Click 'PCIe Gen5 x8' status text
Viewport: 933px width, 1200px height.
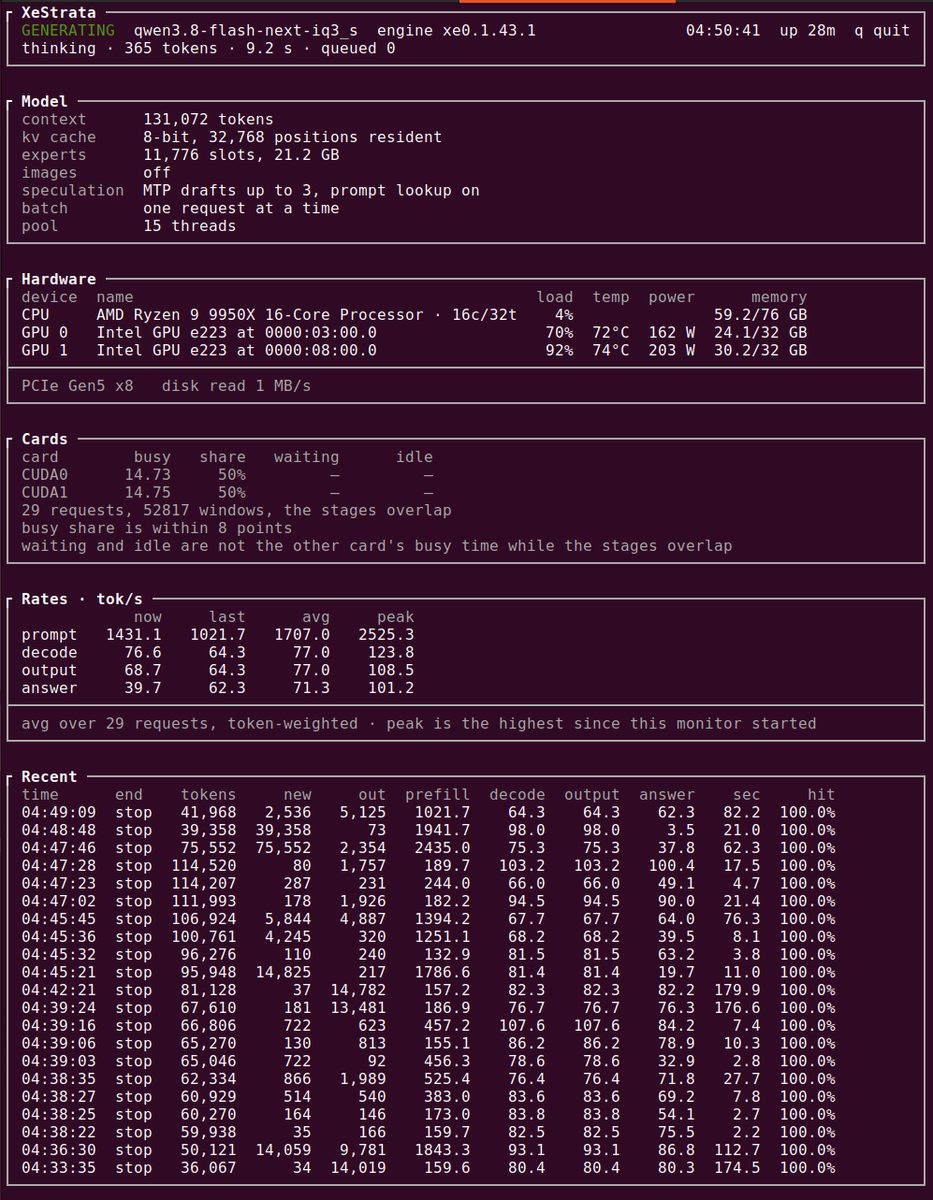[77, 386]
